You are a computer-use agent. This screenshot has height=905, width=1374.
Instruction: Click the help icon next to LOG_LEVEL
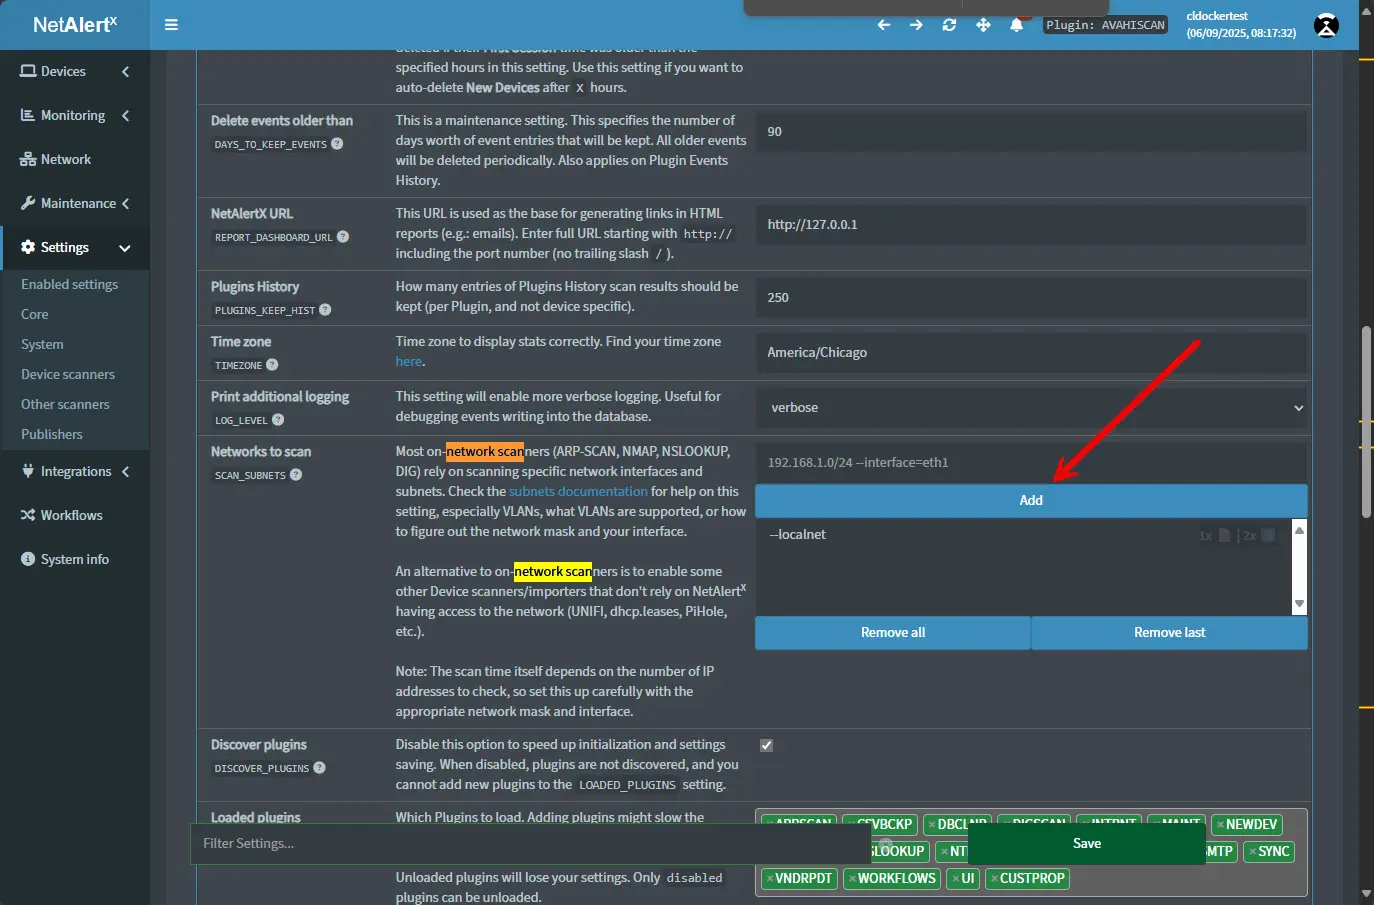click(278, 420)
